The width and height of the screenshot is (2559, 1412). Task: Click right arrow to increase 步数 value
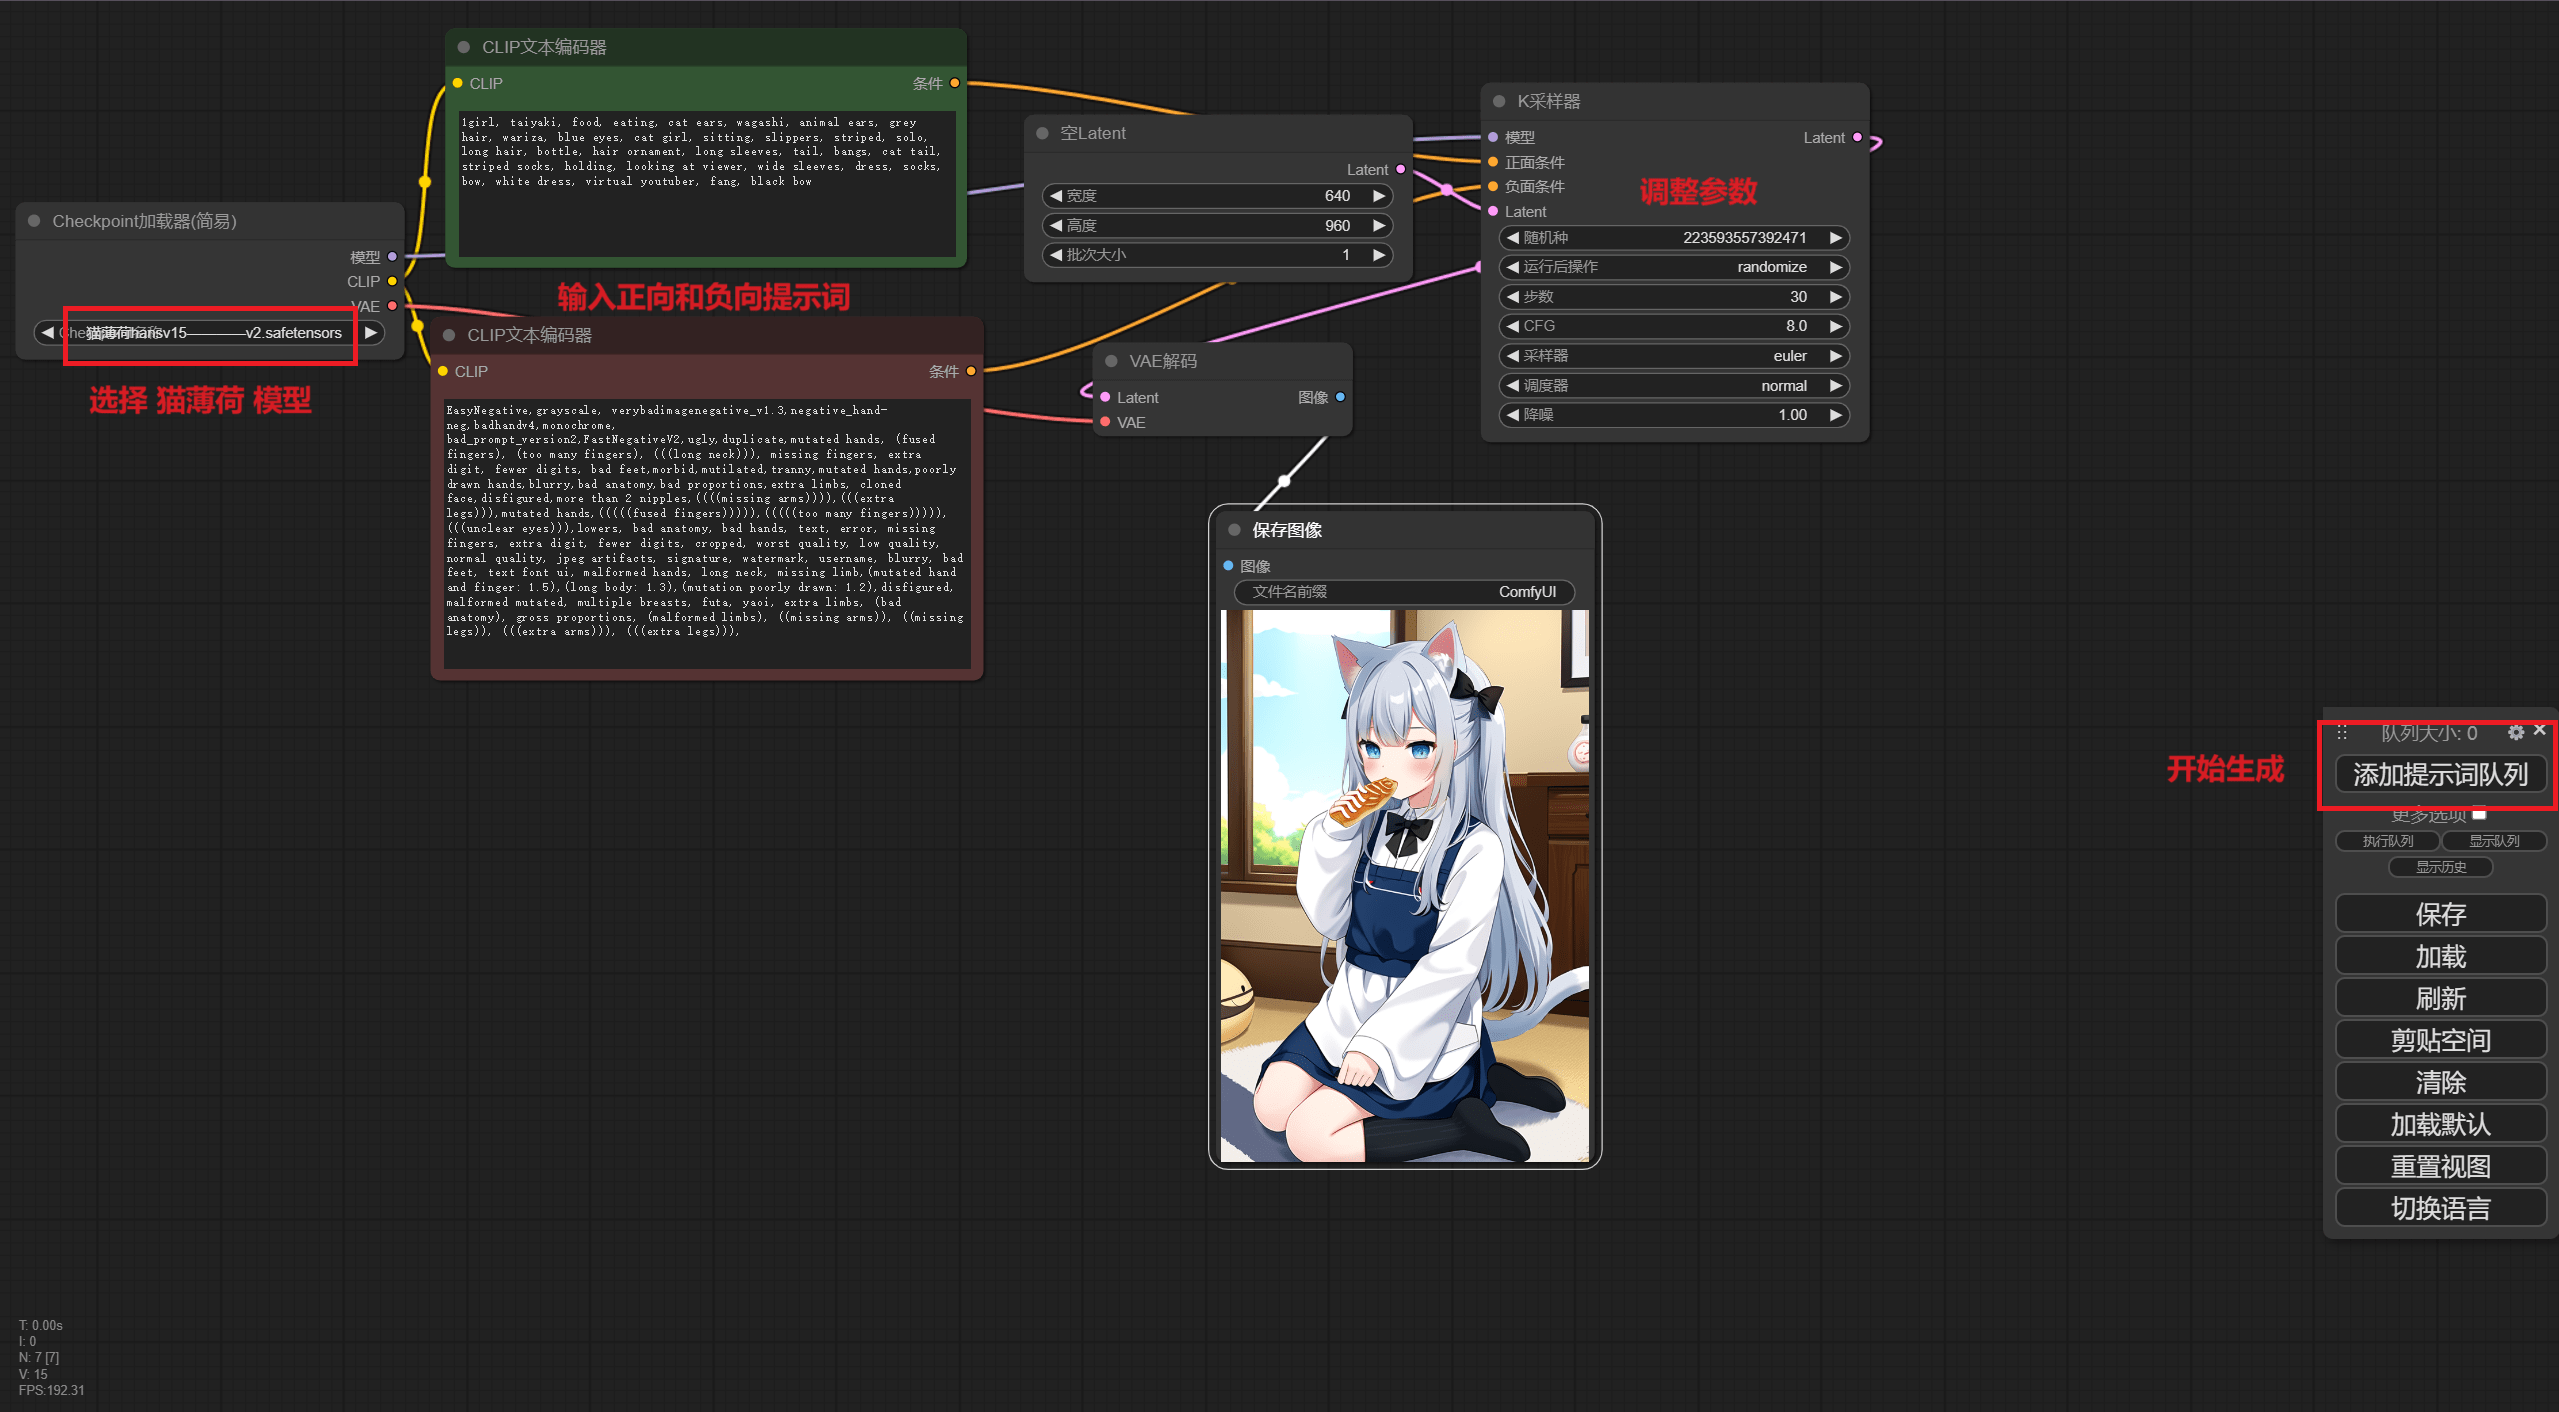[1835, 297]
